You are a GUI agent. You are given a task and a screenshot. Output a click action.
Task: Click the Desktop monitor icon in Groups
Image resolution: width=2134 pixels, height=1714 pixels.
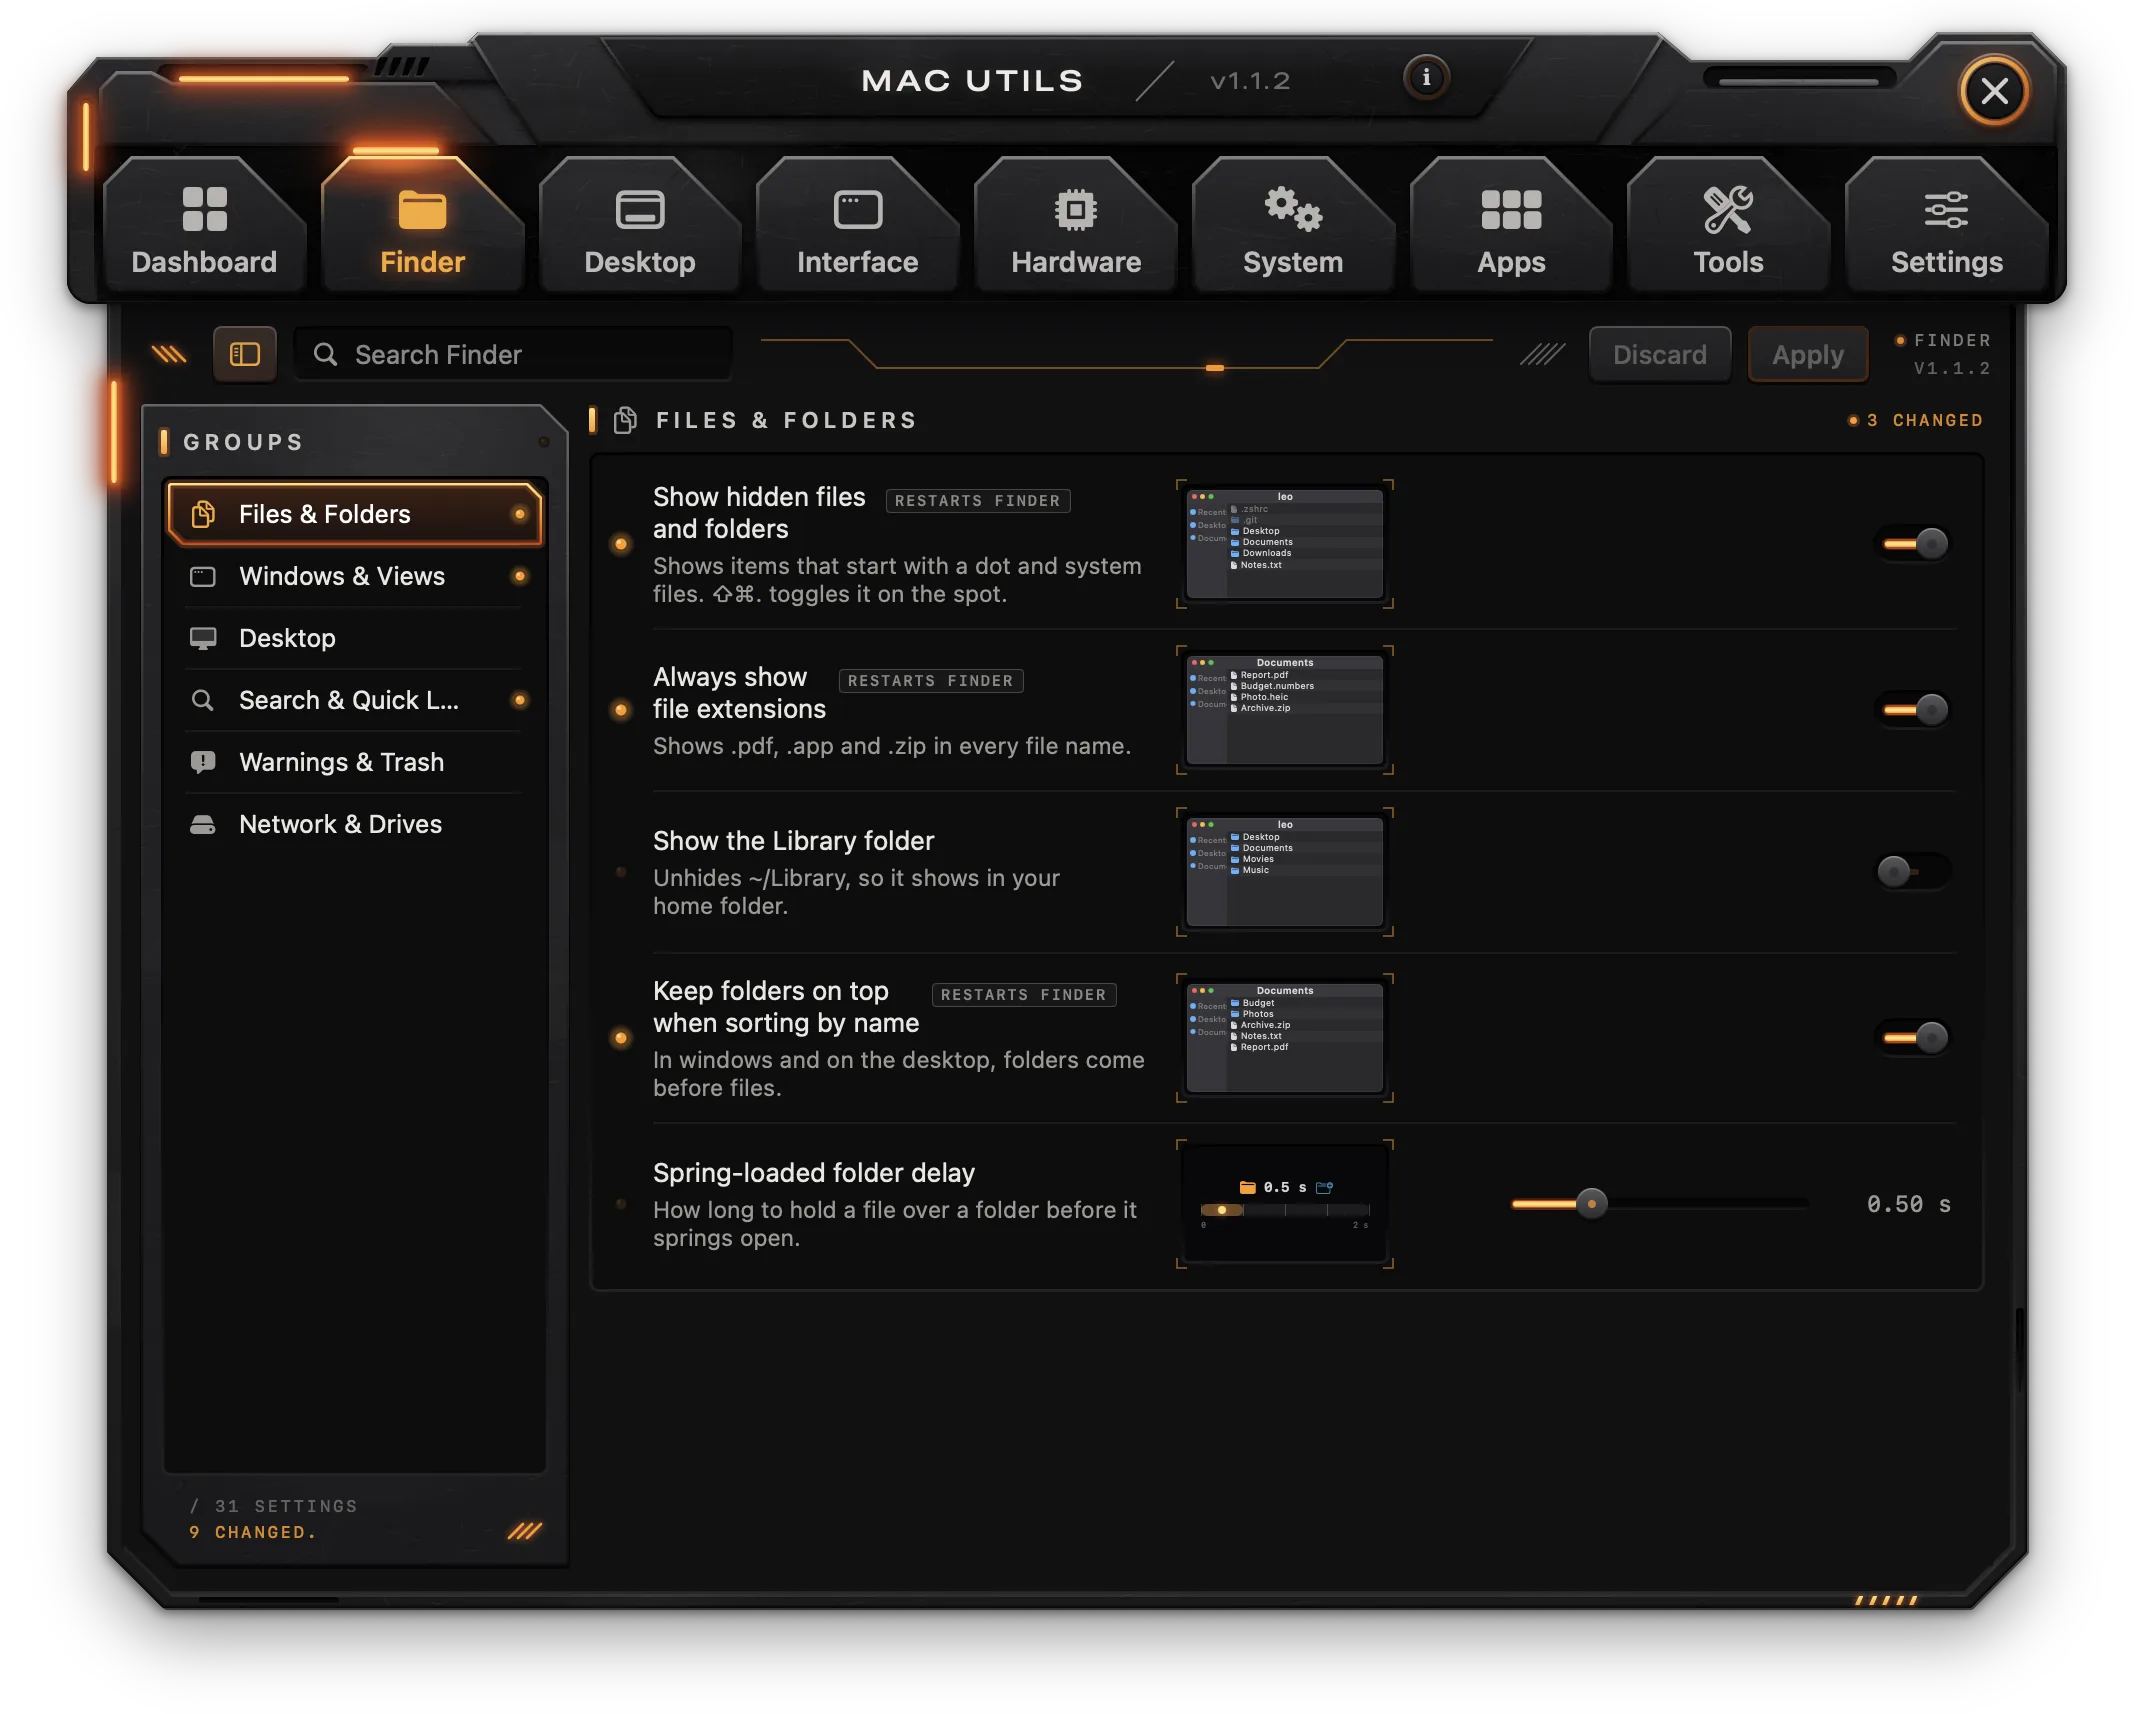tap(203, 638)
